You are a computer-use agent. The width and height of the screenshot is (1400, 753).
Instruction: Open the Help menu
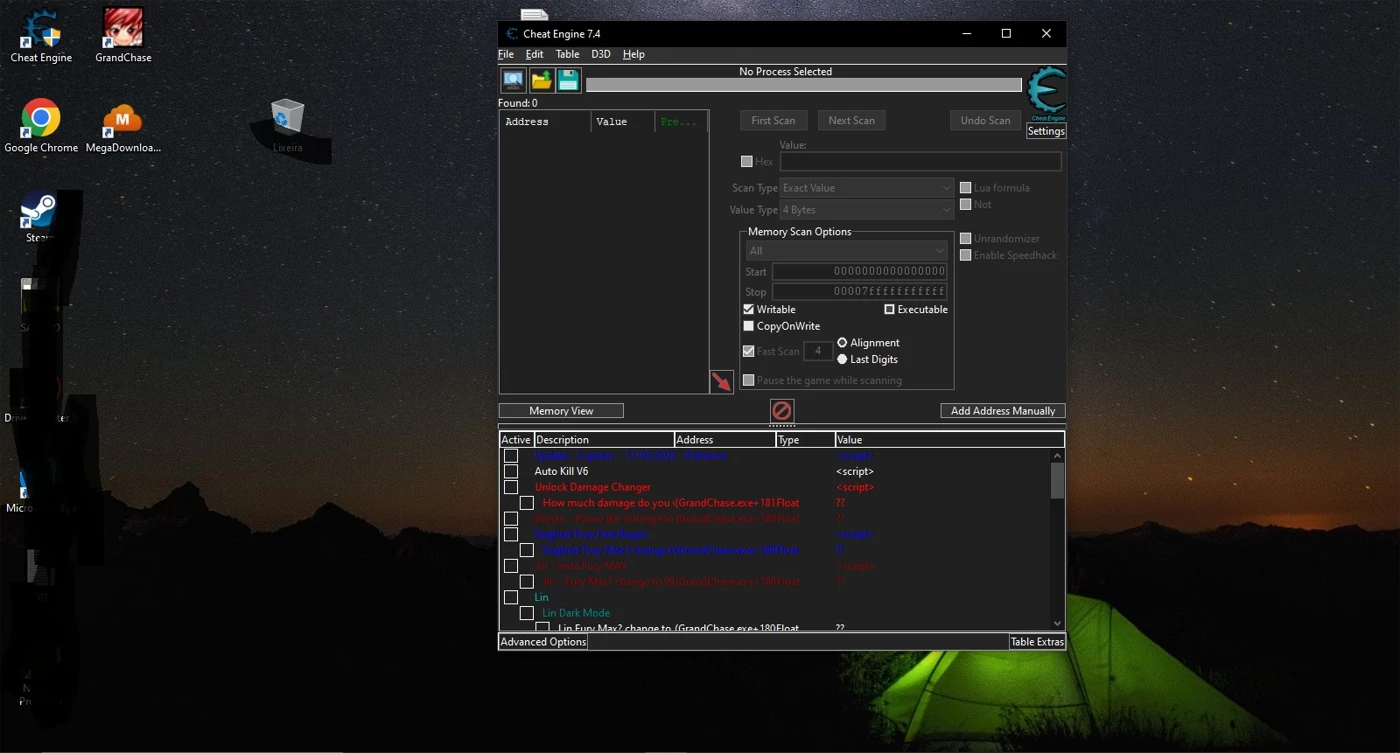634,54
